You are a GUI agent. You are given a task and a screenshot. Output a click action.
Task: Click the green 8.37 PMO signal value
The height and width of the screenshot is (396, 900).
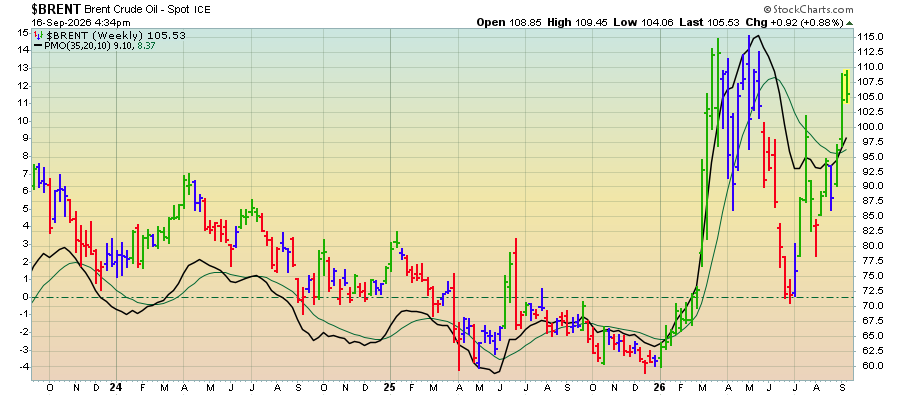point(146,45)
